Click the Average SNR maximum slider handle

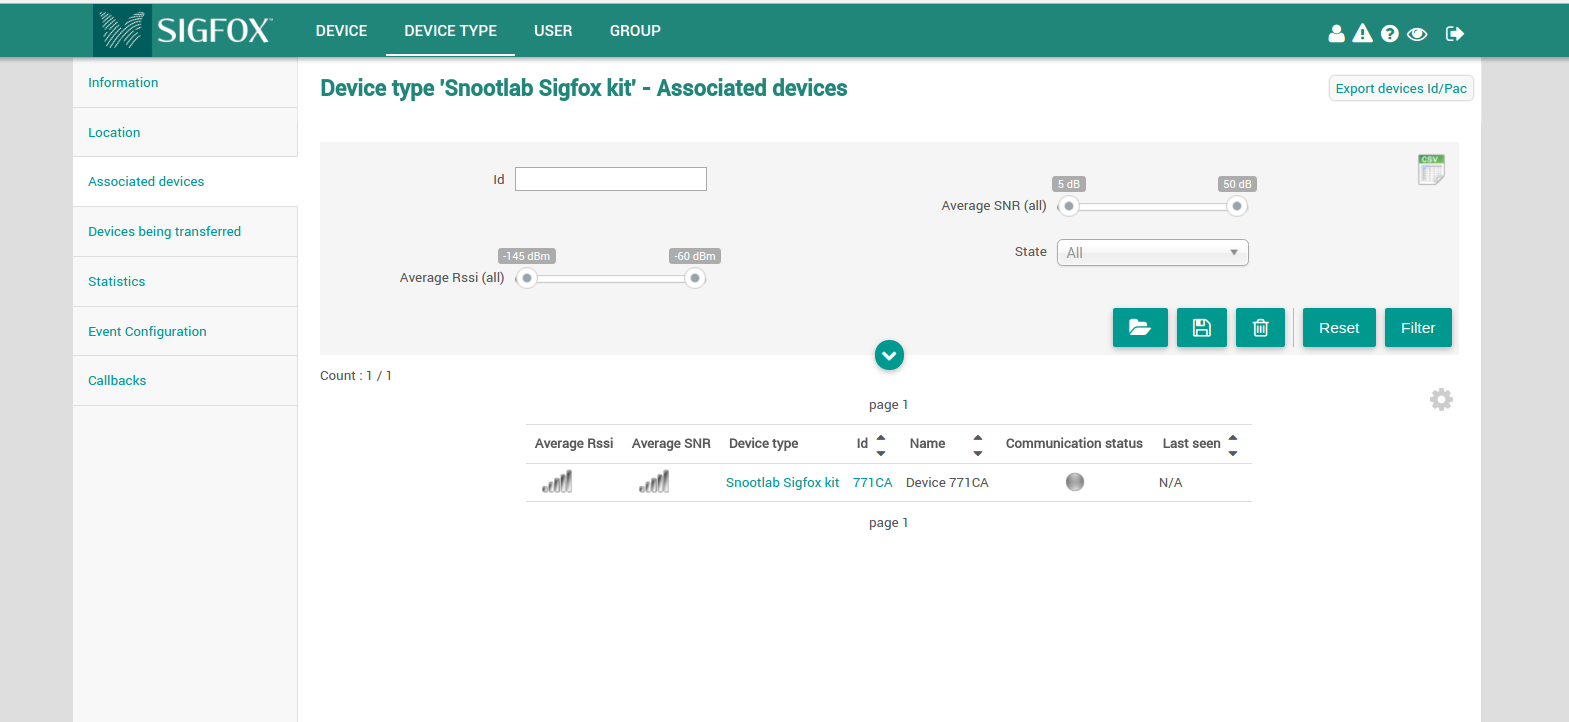click(1237, 206)
